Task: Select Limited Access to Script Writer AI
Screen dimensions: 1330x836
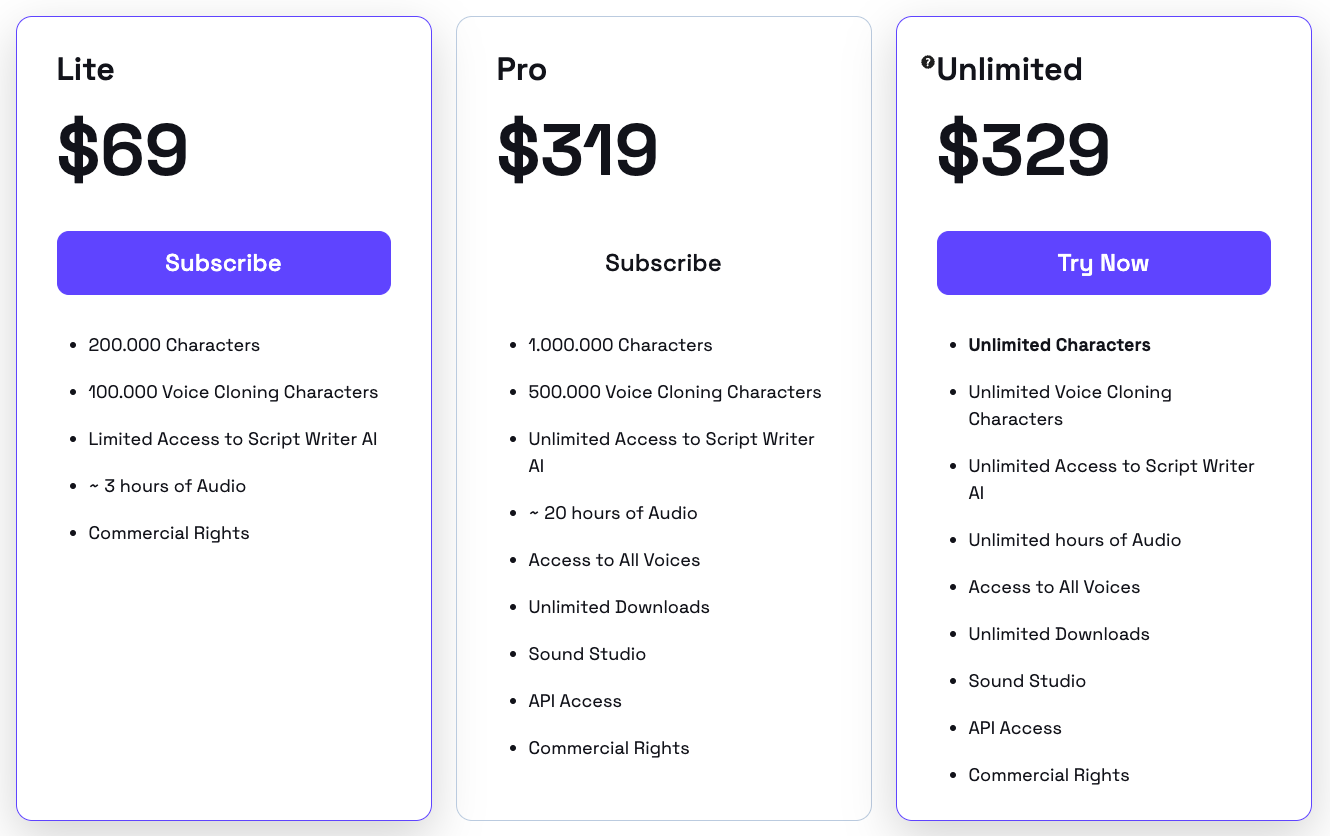Action: click(233, 439)
